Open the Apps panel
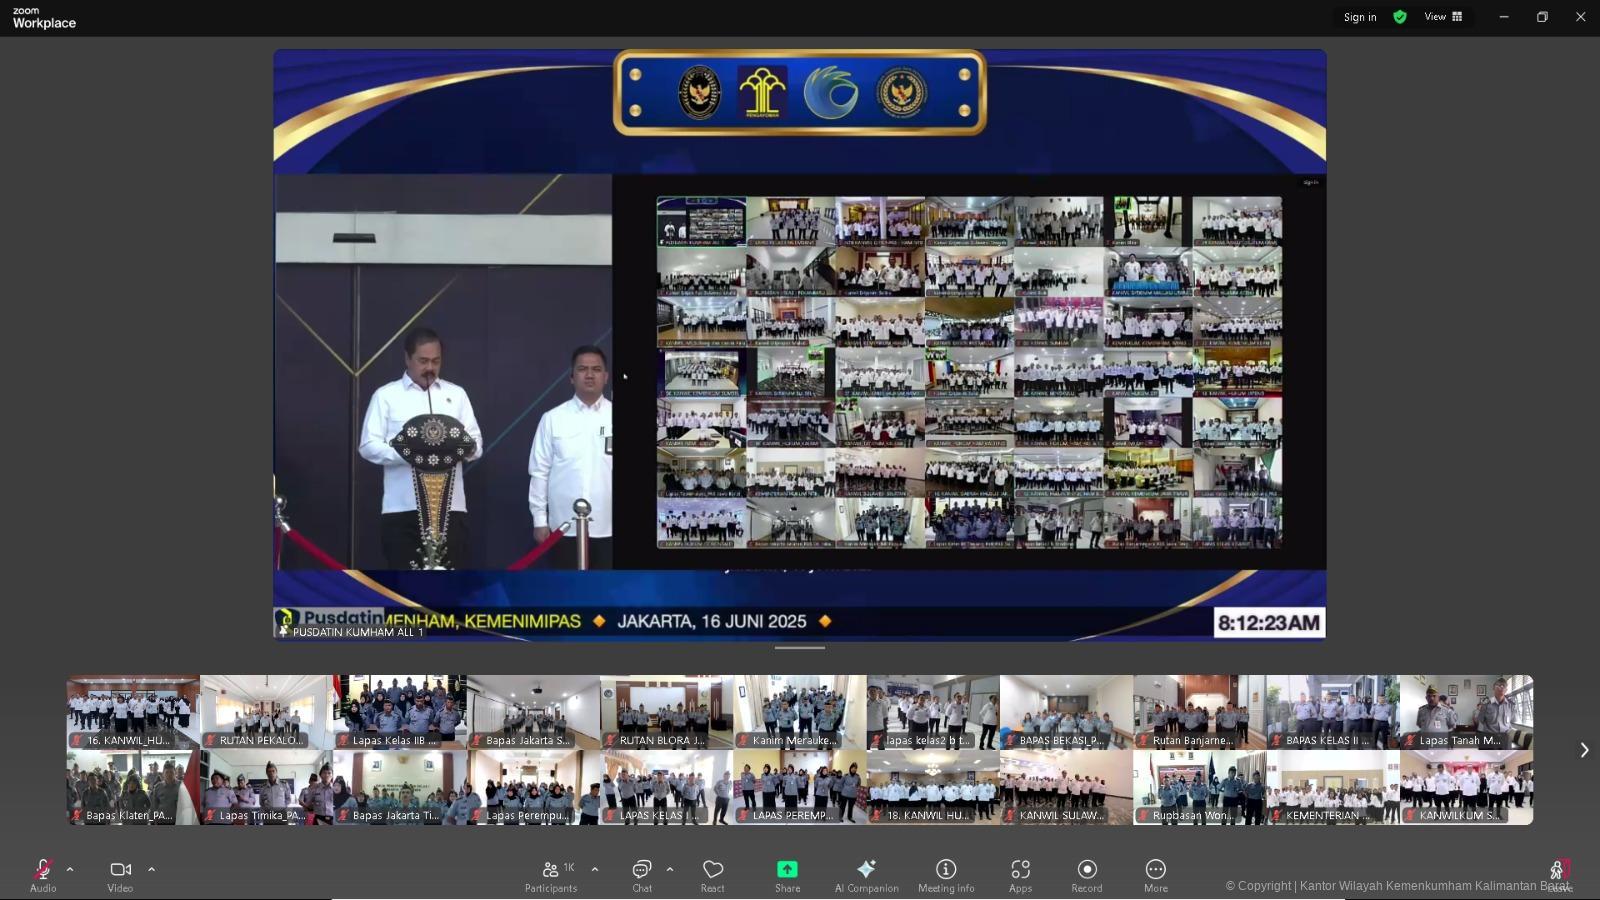The height and width of the screenshot is (900, 1600). [1020, 874]
